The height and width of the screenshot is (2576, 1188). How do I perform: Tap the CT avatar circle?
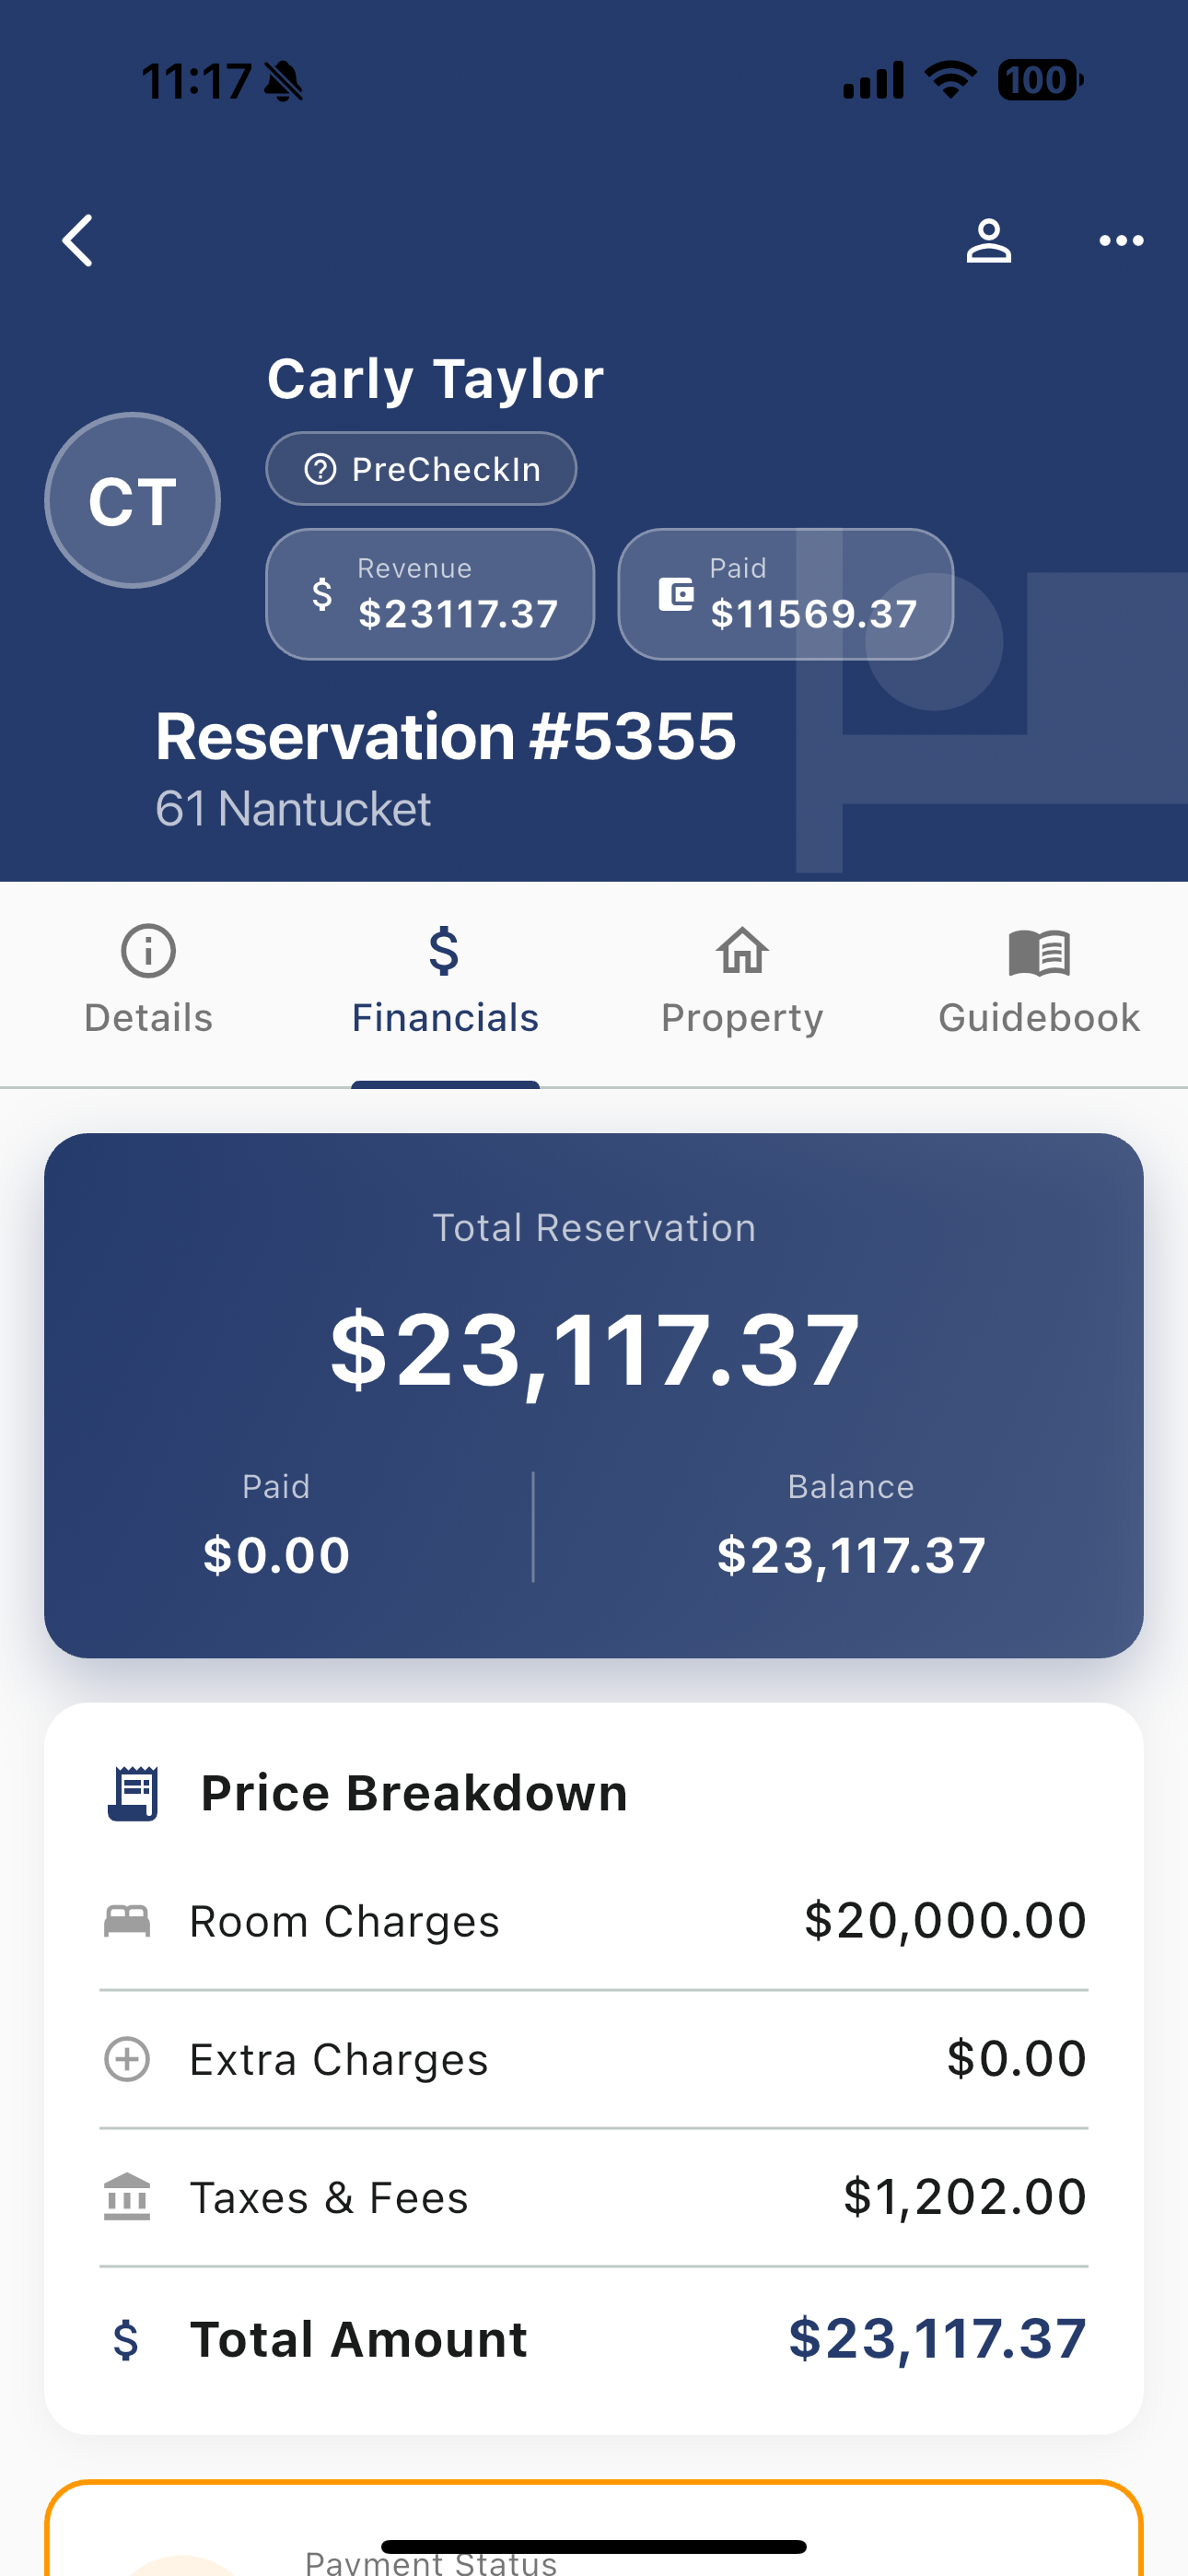point(133,500)
